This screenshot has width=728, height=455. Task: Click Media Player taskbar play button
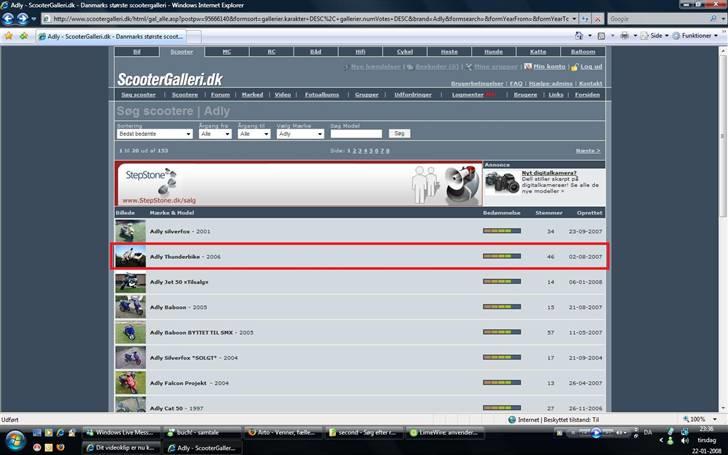click(x=596, y=433)
